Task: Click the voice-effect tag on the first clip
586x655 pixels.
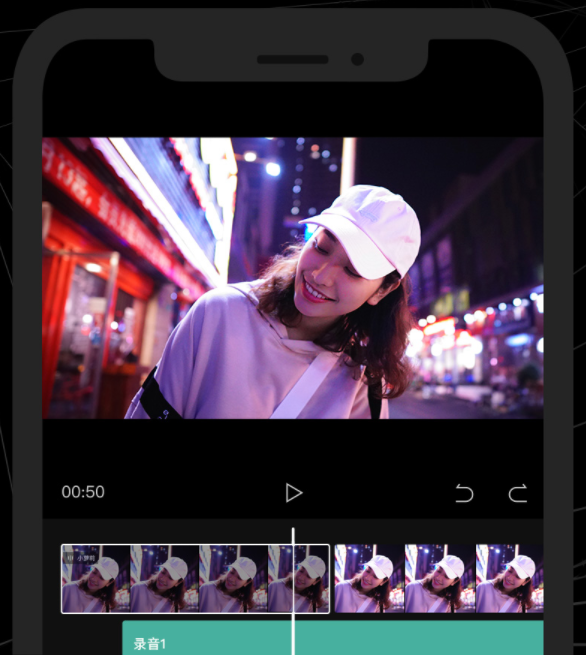Action: (x=81, y=558)
